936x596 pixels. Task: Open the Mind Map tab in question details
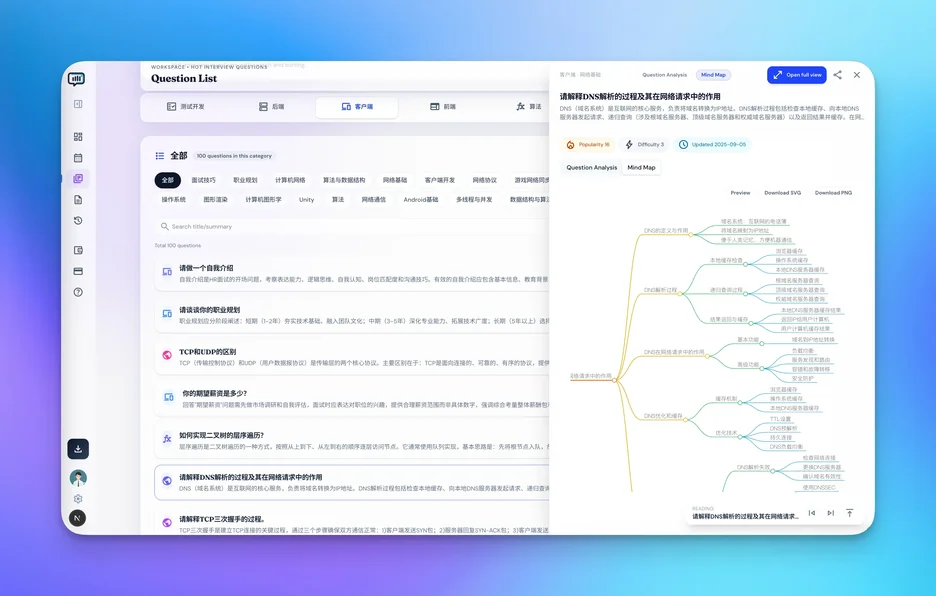[x=640, y=167]
